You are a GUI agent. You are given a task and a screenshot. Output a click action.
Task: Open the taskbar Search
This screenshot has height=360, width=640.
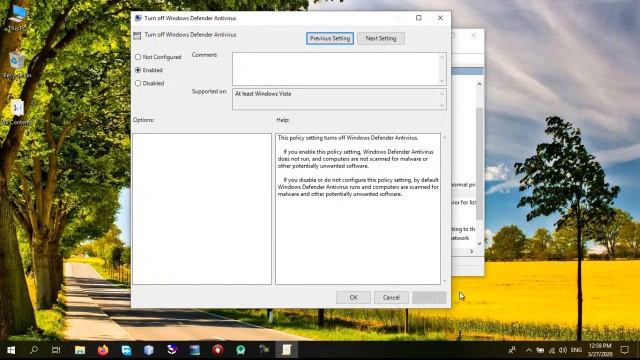tap(34, 350)
